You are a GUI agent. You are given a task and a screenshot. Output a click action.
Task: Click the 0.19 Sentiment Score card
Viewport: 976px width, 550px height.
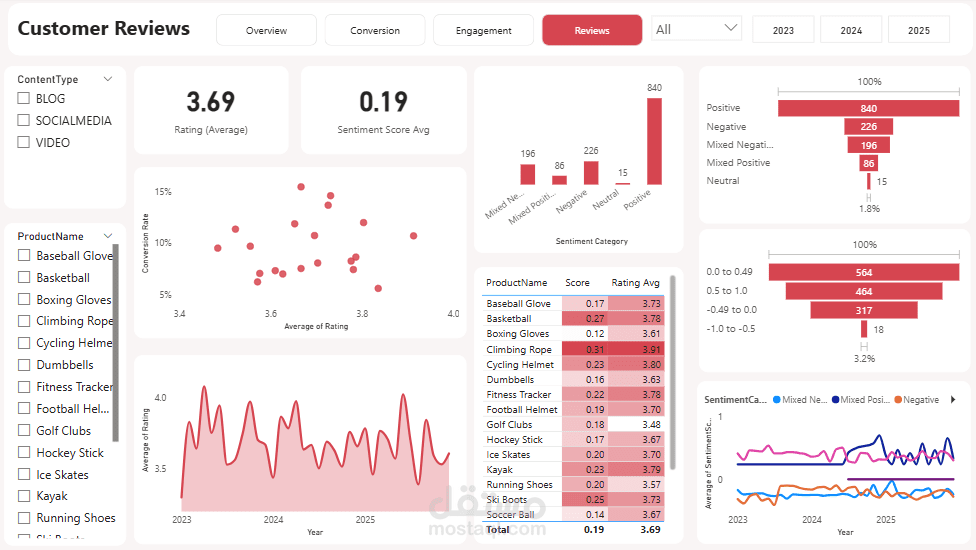click(x=383, y=110)
